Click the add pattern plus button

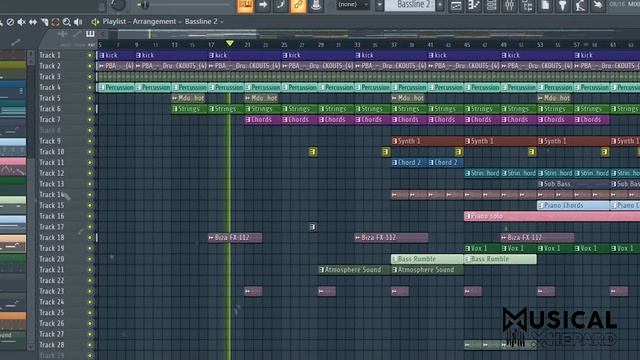pyautogui.click(x=440, y=5)
